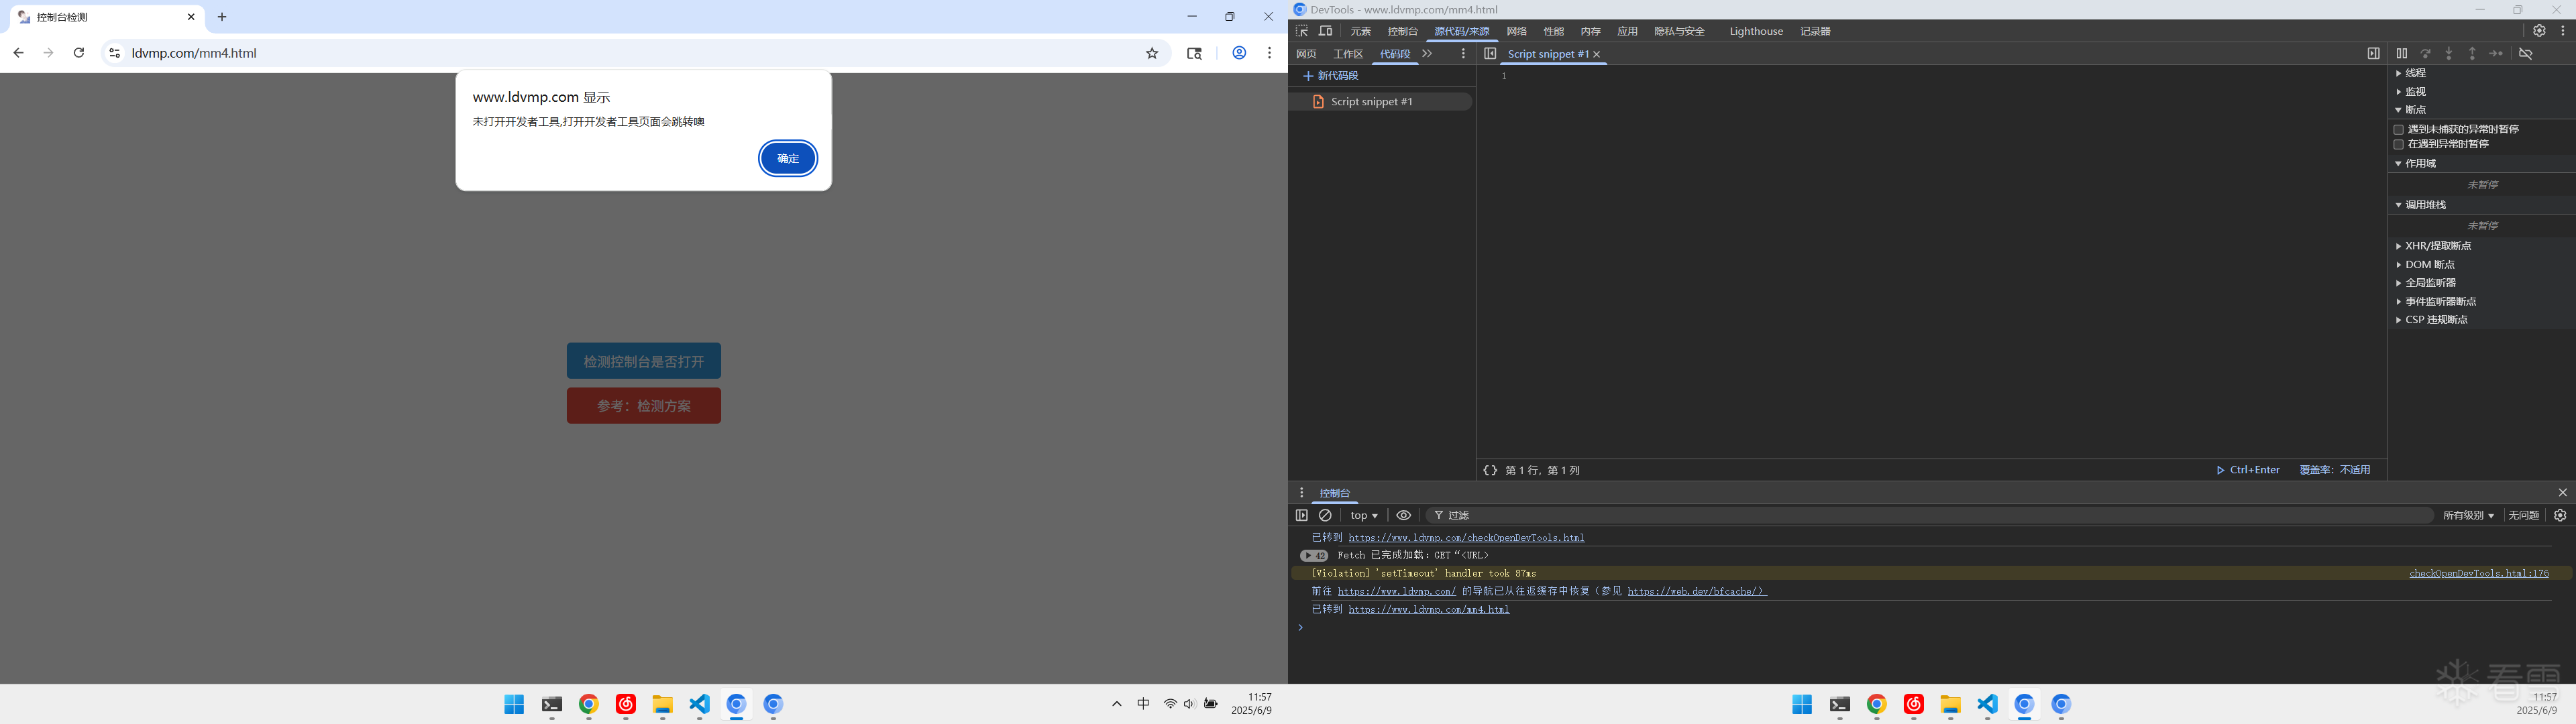
Task: Bookmark this page with the star icon
Action: [x=1152, y=53]
